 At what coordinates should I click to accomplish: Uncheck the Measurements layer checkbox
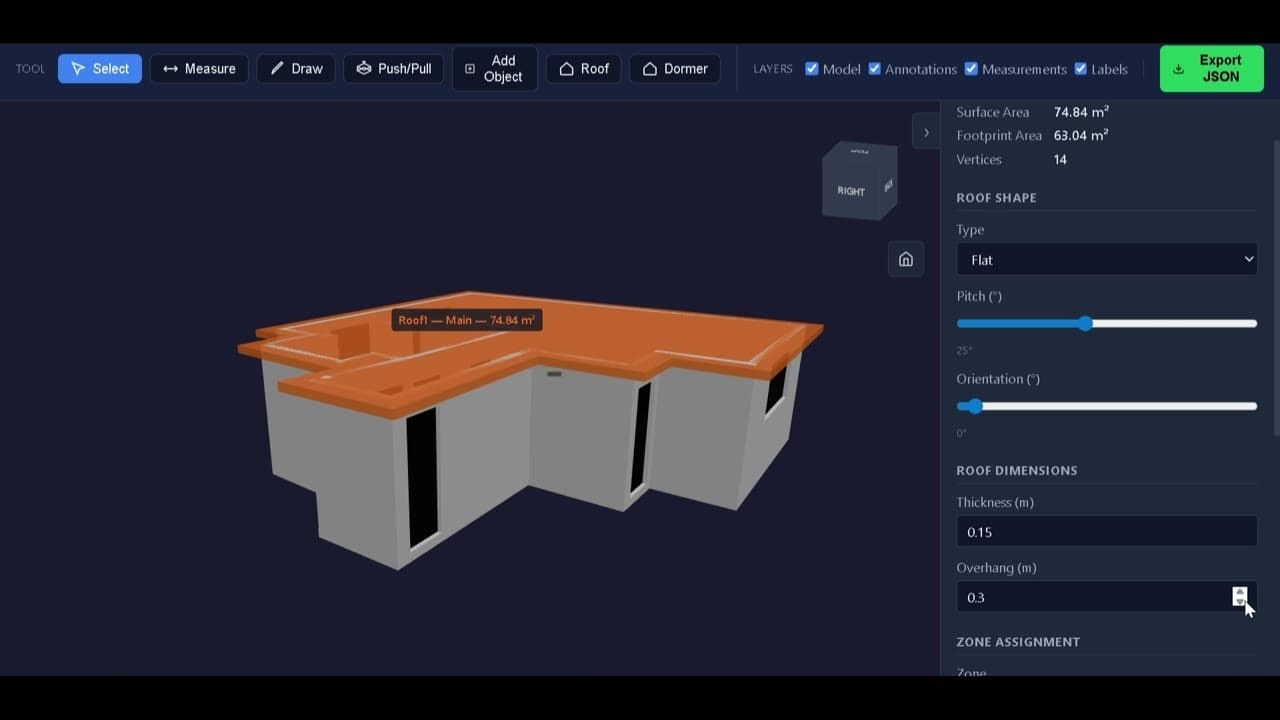pos(971,68)
